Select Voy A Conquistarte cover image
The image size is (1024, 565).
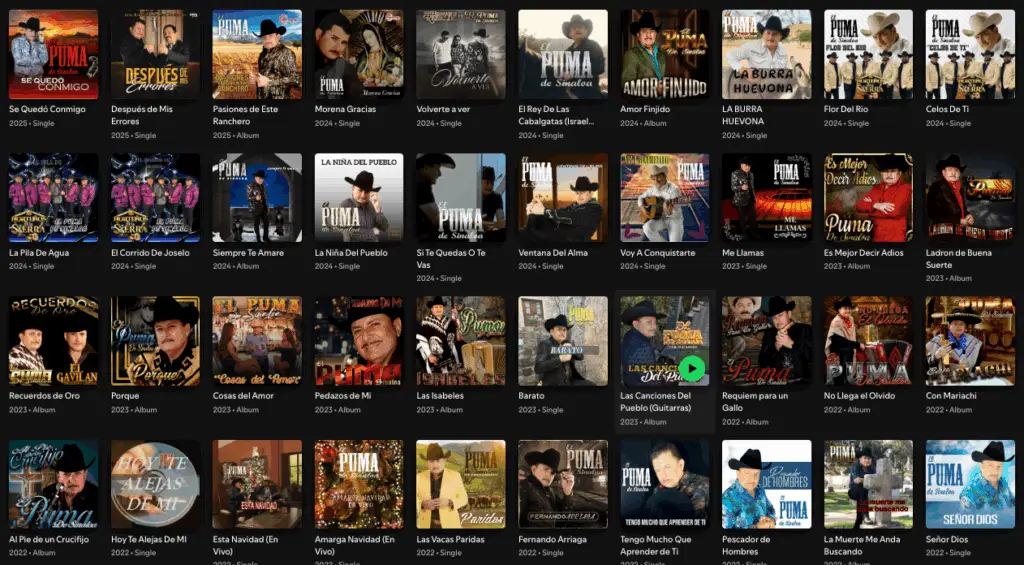665,197
